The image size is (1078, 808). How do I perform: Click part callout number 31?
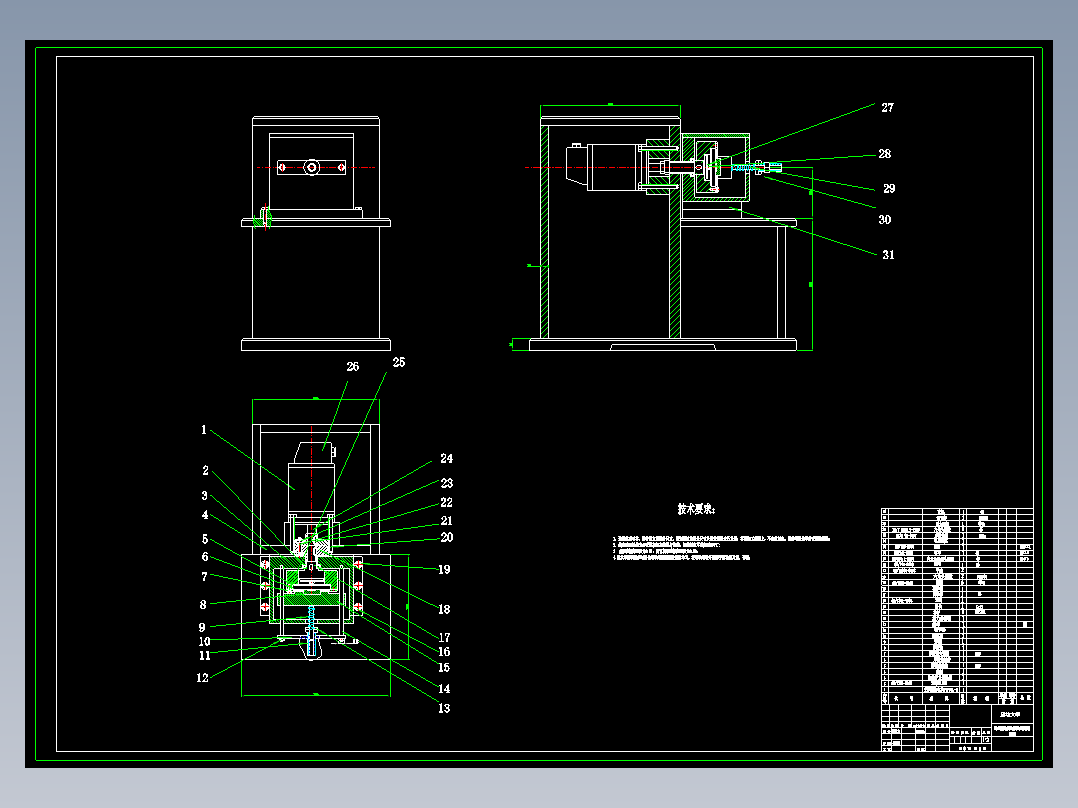pyautogui.click(x=888, y=254)
